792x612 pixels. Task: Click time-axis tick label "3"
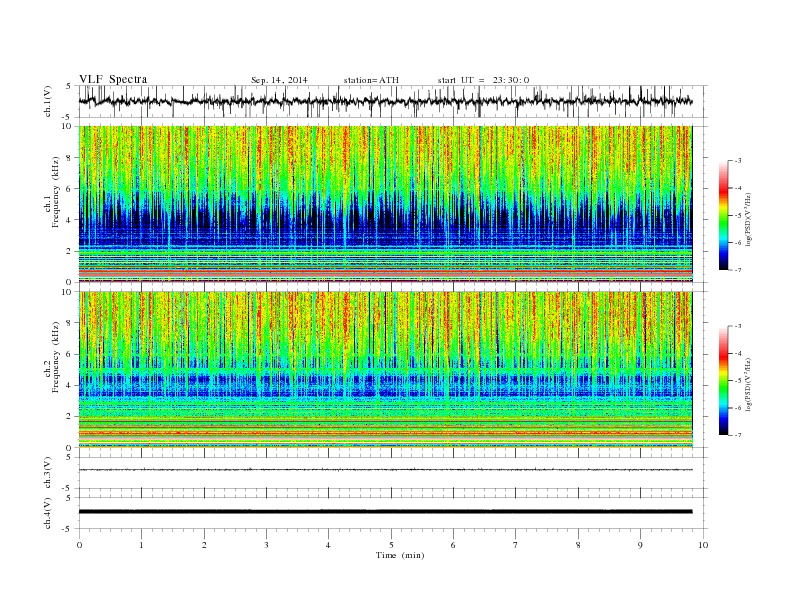click(x=266, y=545)
